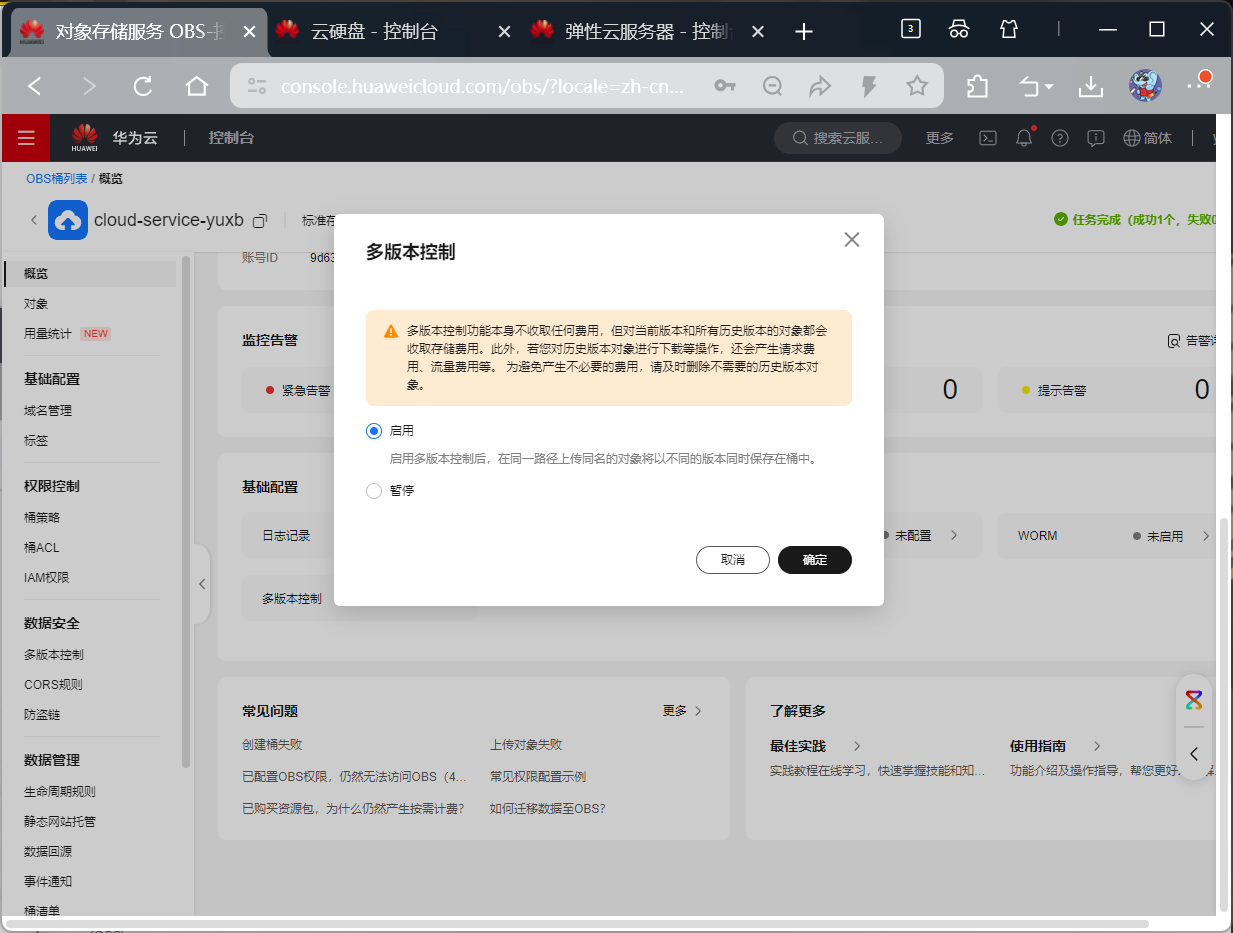Open 桶ACL in the sidebar
Screen dimensions: 1233x933
point(42,547)
